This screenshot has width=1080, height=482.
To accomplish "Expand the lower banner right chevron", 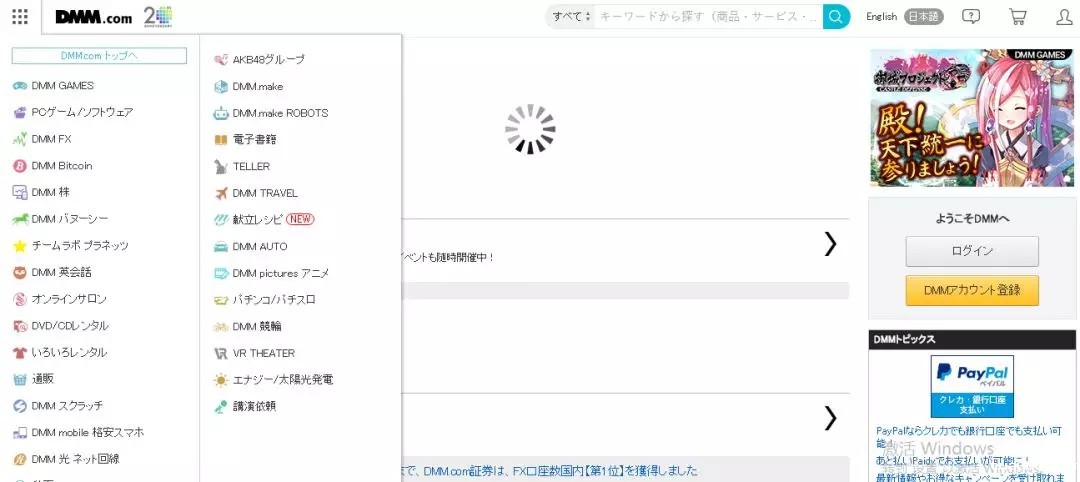I will pos(829,418).
